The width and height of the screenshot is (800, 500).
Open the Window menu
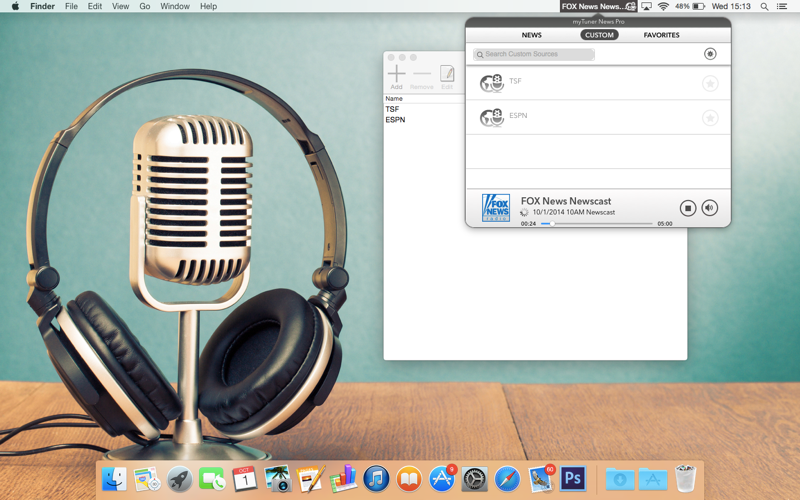click(175, 6)
